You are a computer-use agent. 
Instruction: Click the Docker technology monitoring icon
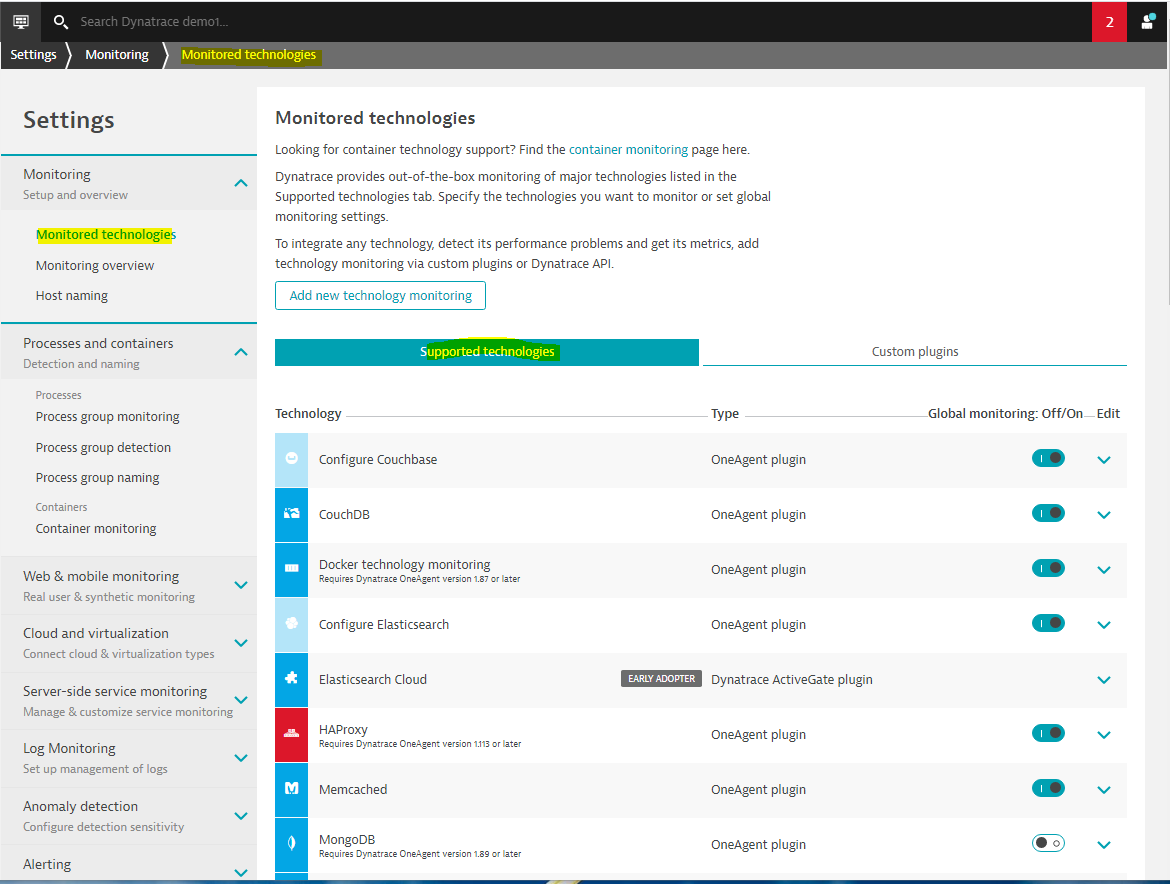pyautogui.click(x=291, y=570)
